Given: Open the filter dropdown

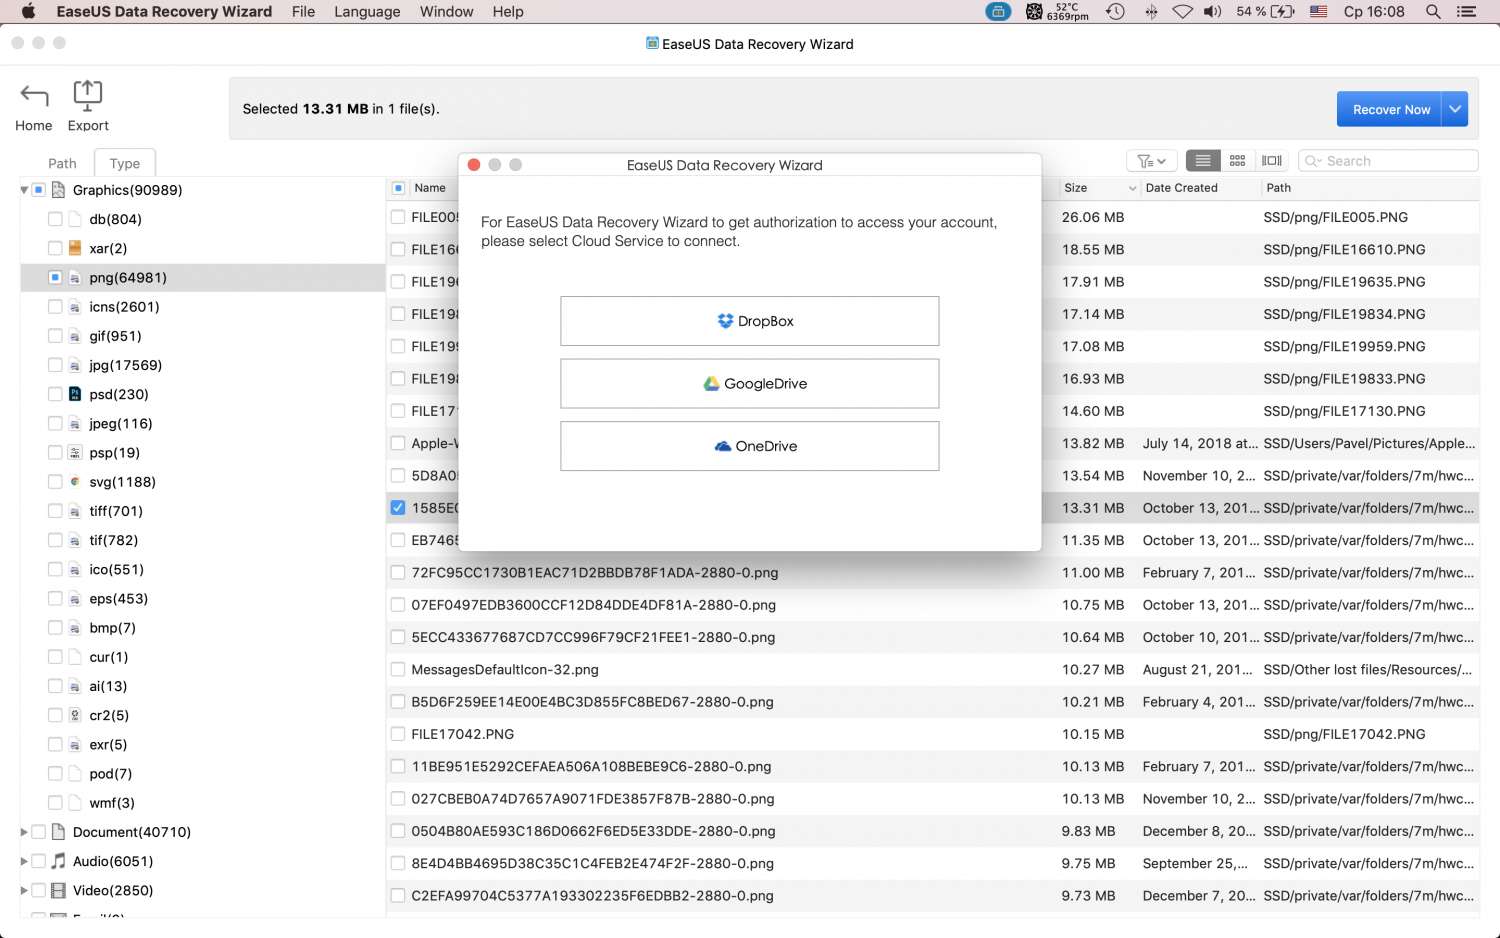Looking at the screenshot, I should 1152,161.
